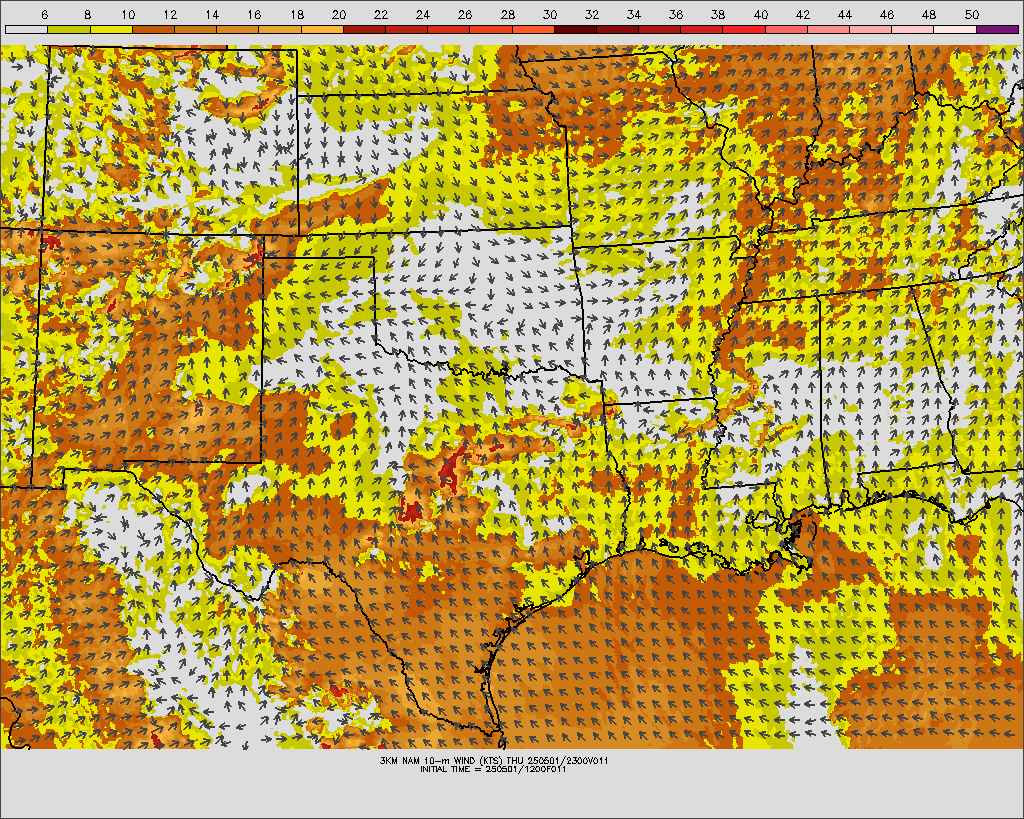Select the legend label '46'
This screenshot has height=819, width=1024.
(887, 14)
